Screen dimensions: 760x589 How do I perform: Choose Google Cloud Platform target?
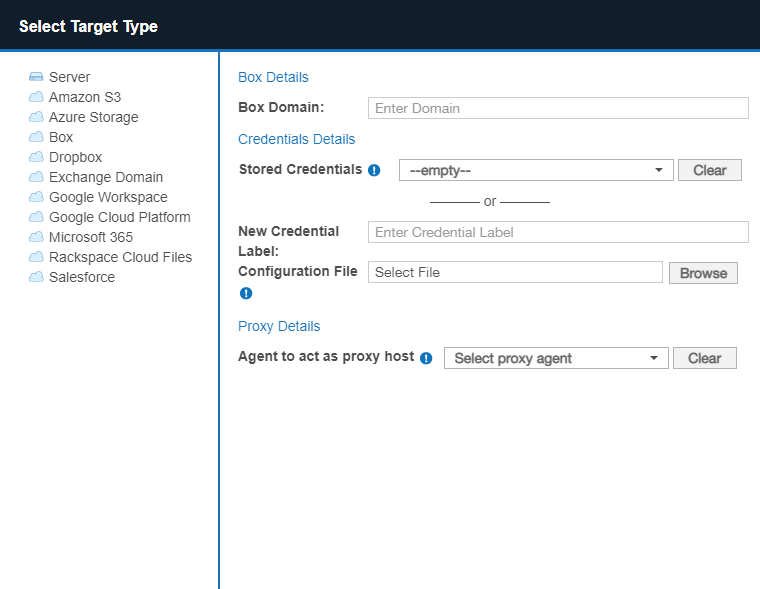(x=119, y=217)
